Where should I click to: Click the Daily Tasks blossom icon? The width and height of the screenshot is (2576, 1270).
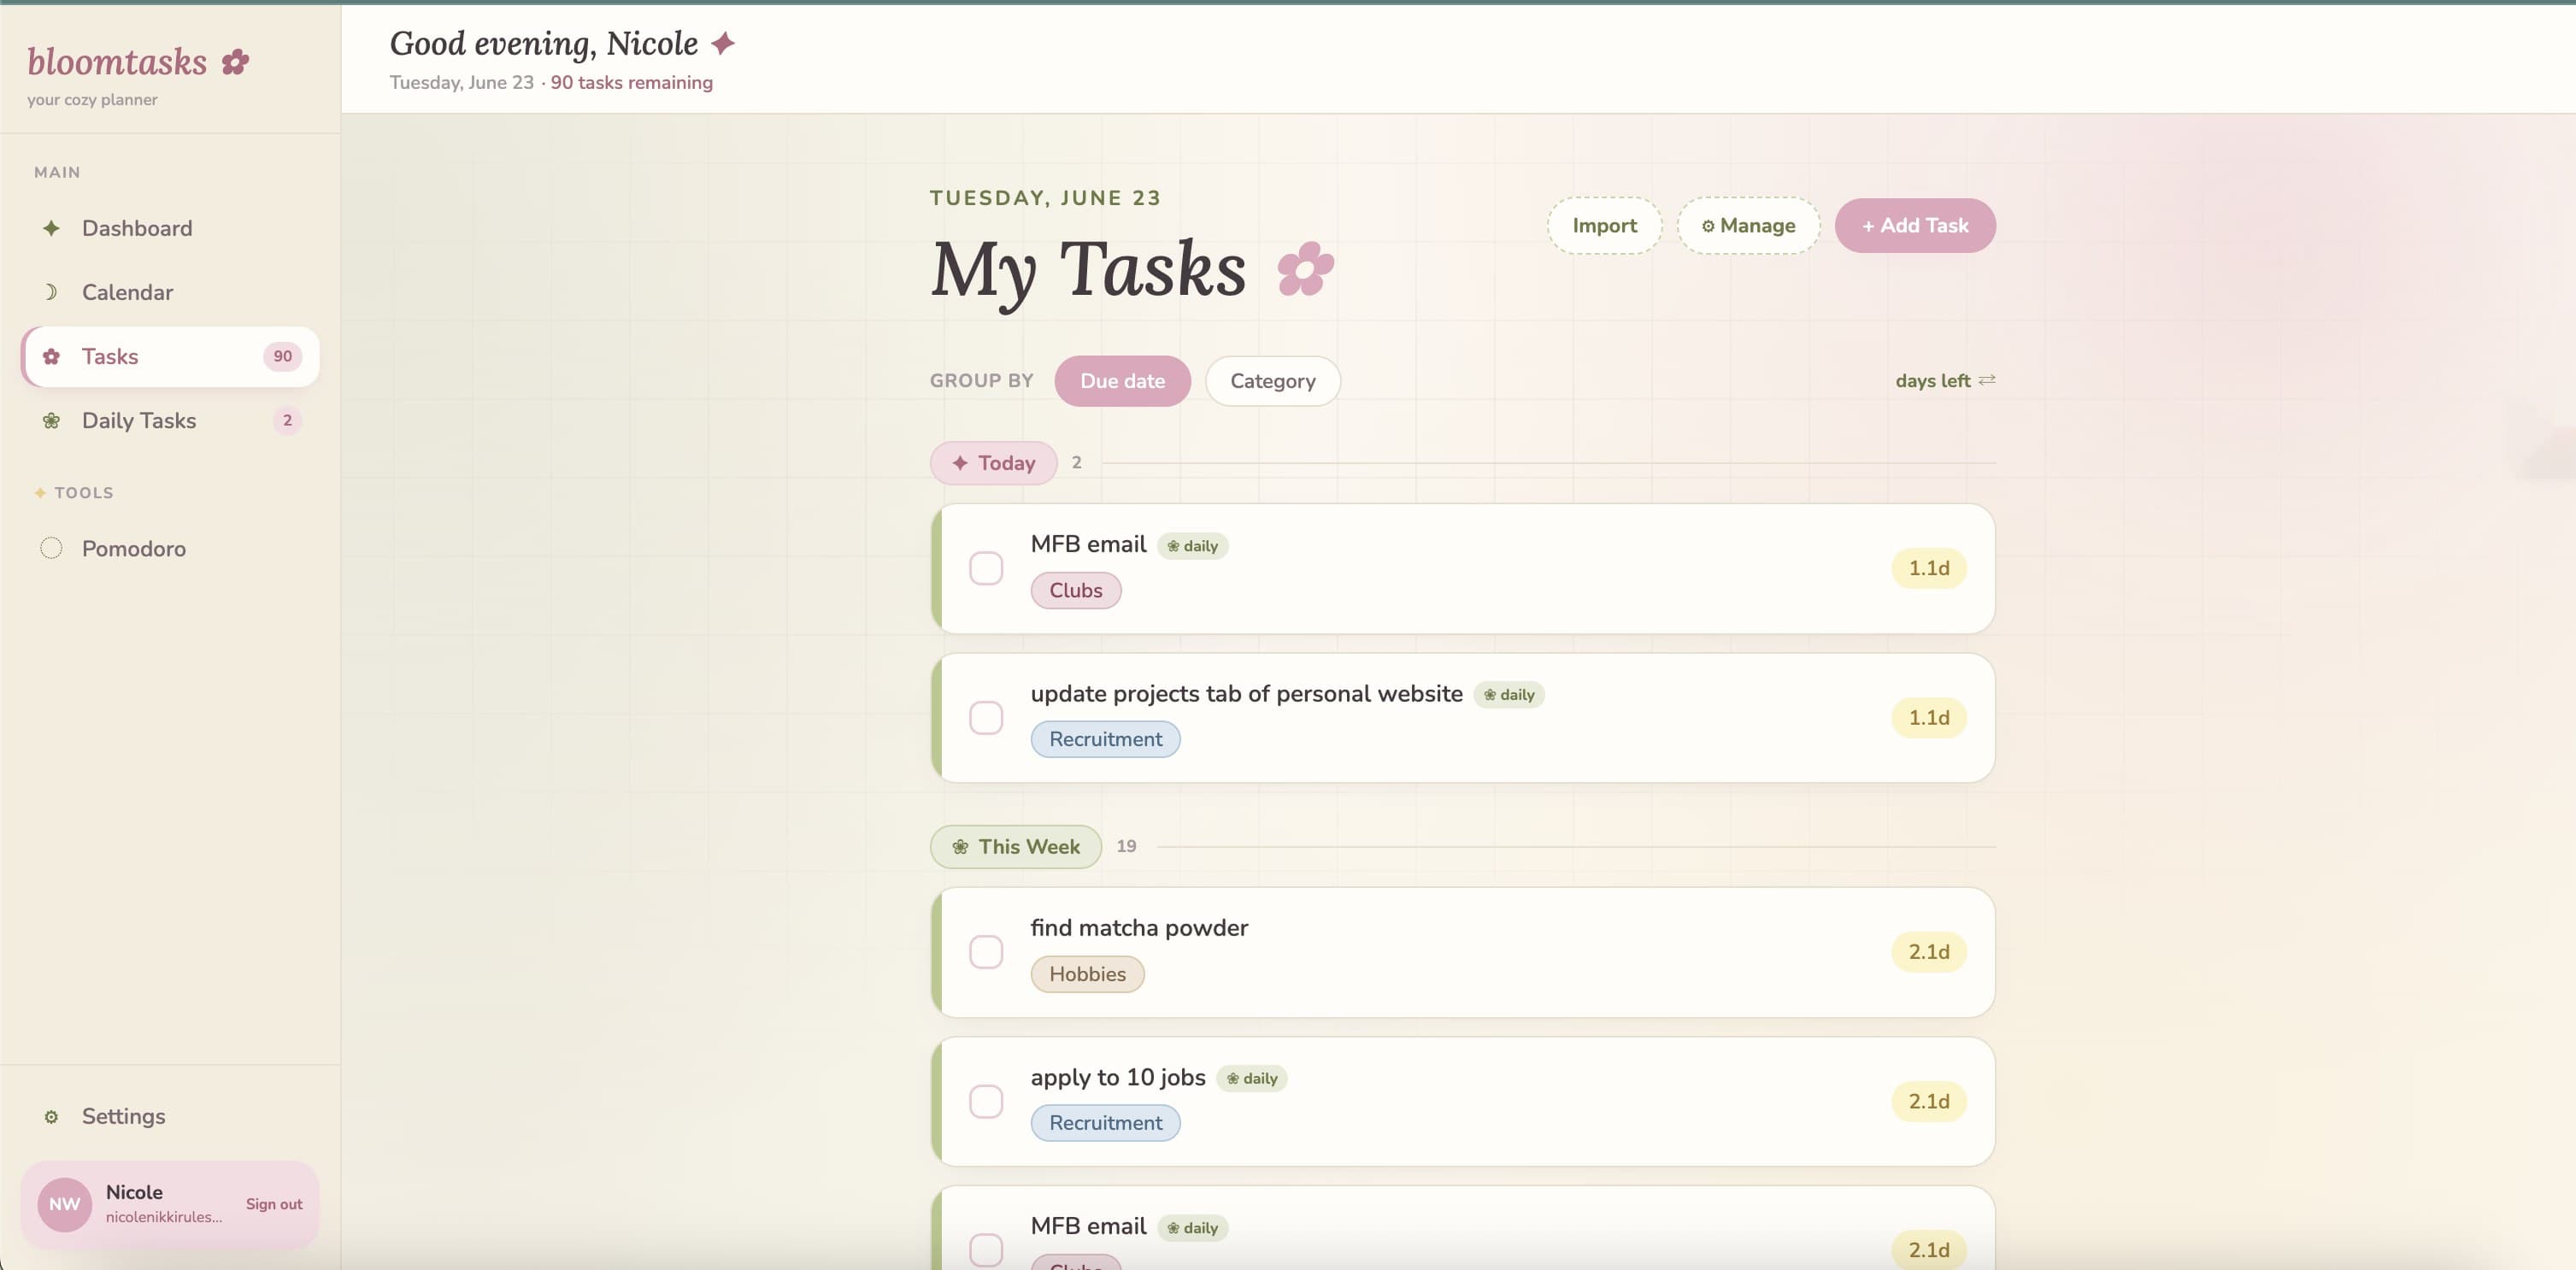51,420
